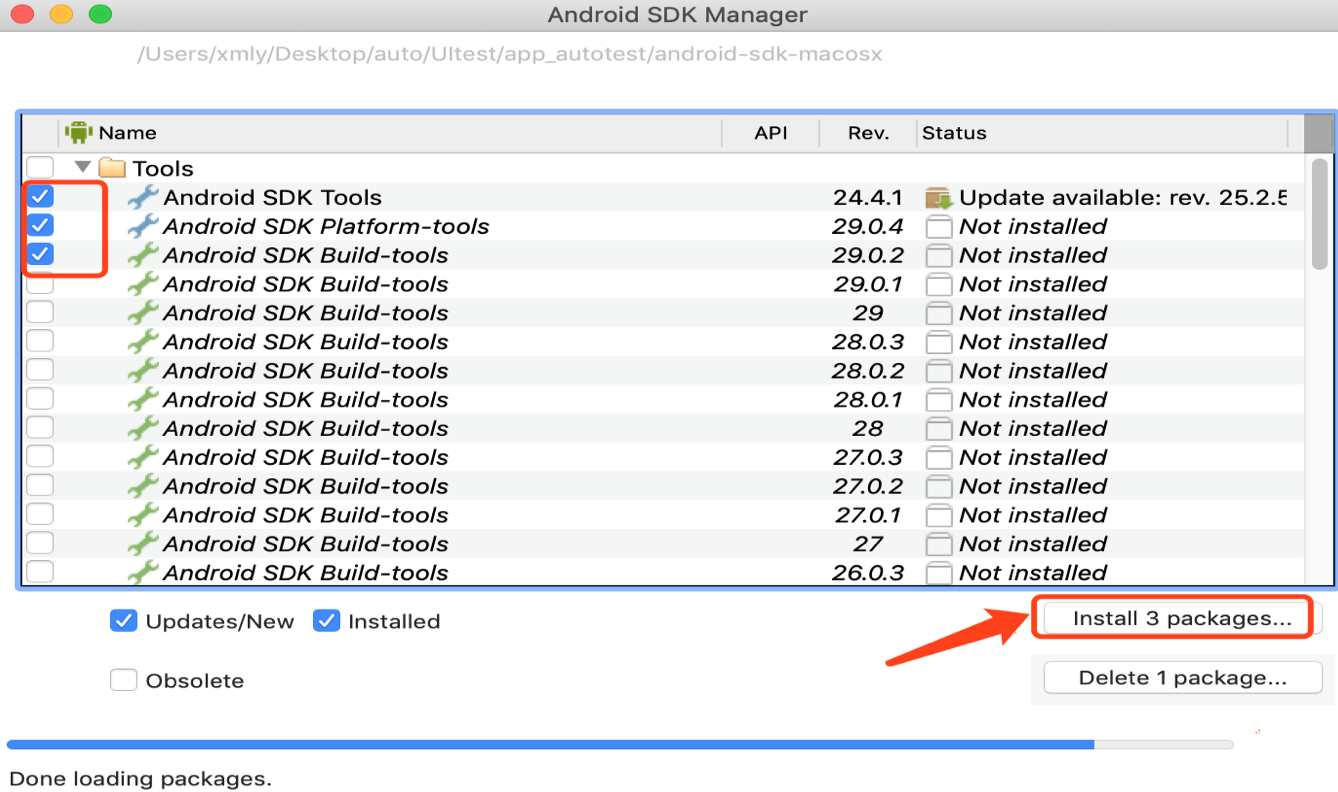Click the SDK path text at top
This screenshot has width=1338, height=792.
(510, 54)
